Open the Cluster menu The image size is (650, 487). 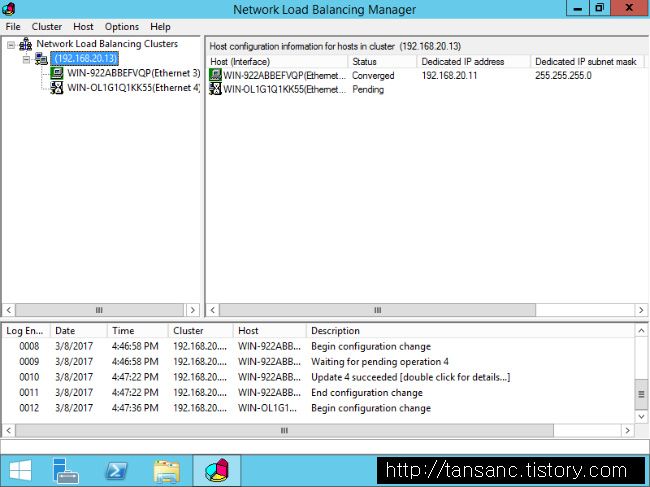(x=47, y=27)
